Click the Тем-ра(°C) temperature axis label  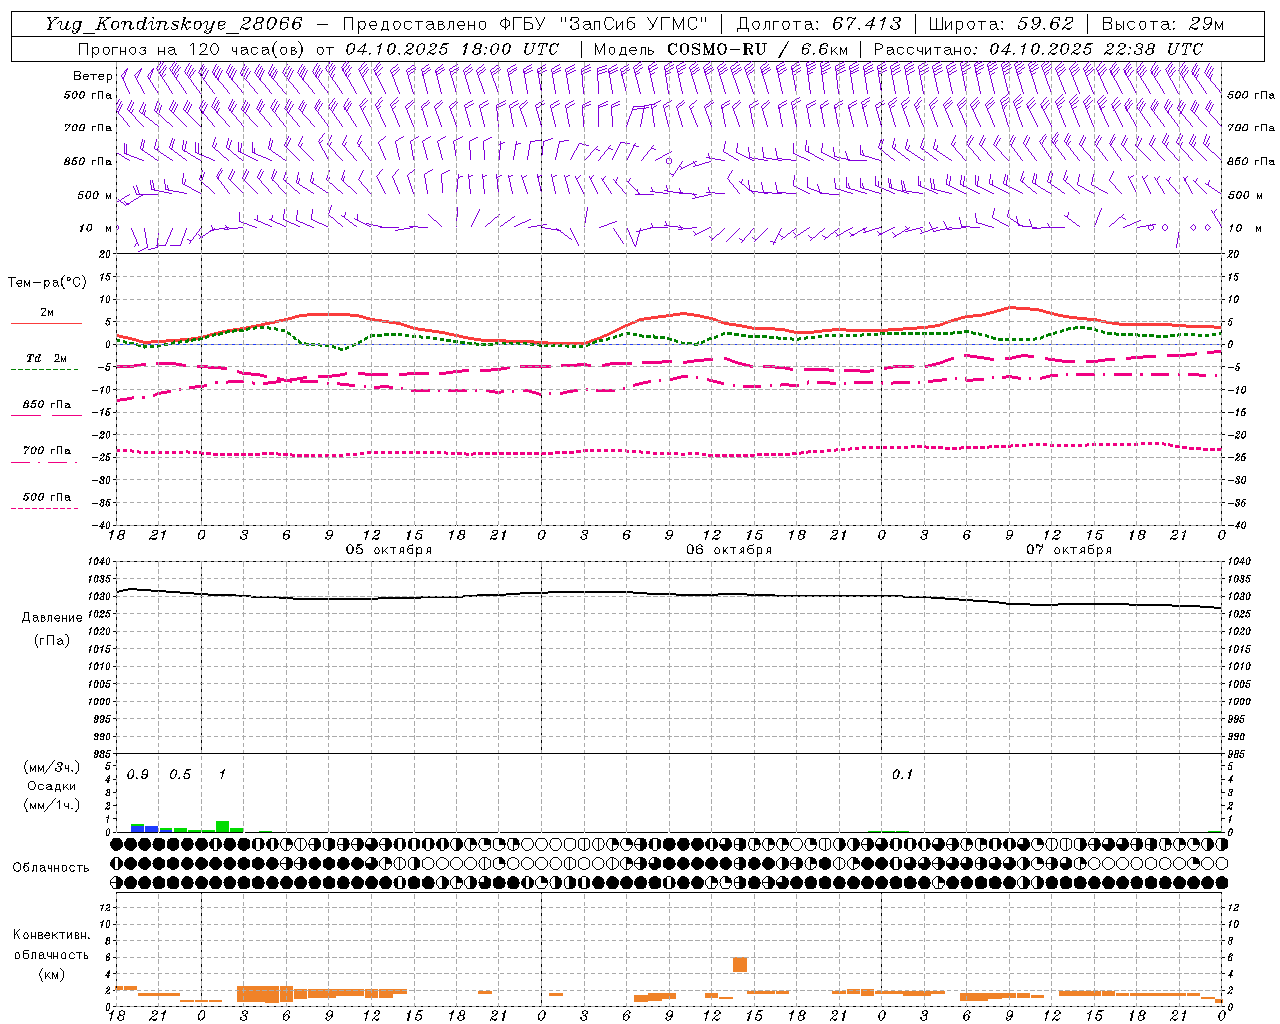(x=47, y=282)
